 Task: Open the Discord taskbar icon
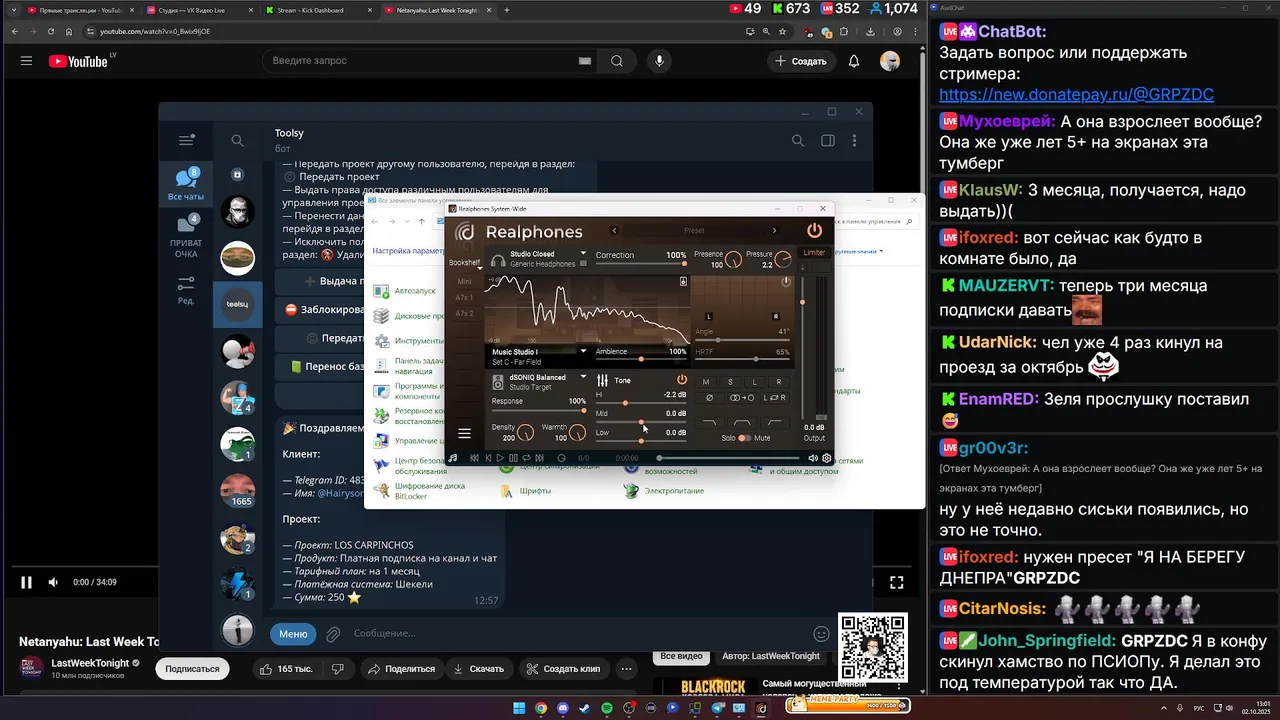(x=563, y=708)
